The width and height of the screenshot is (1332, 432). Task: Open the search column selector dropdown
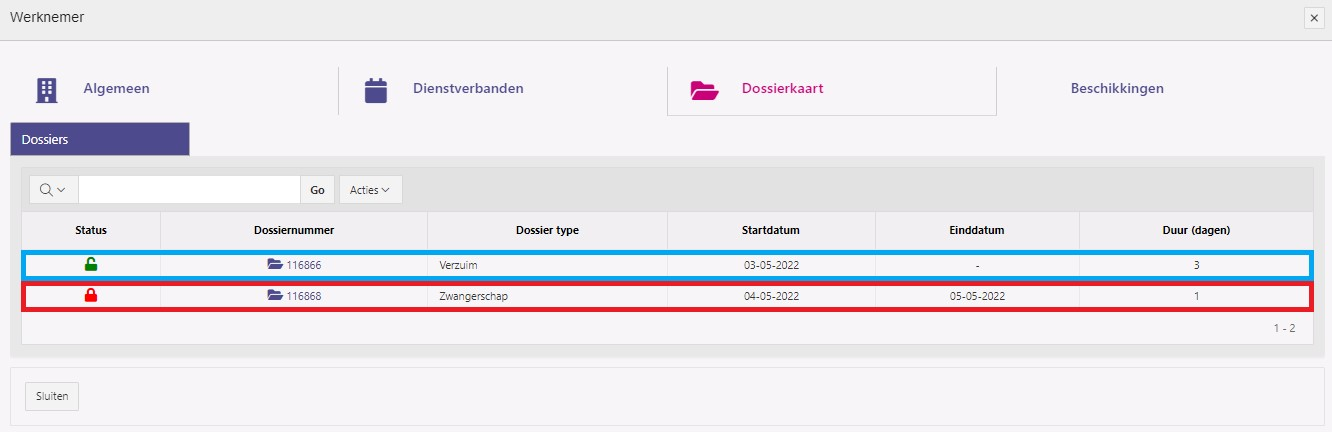click(x=53, y=190)
